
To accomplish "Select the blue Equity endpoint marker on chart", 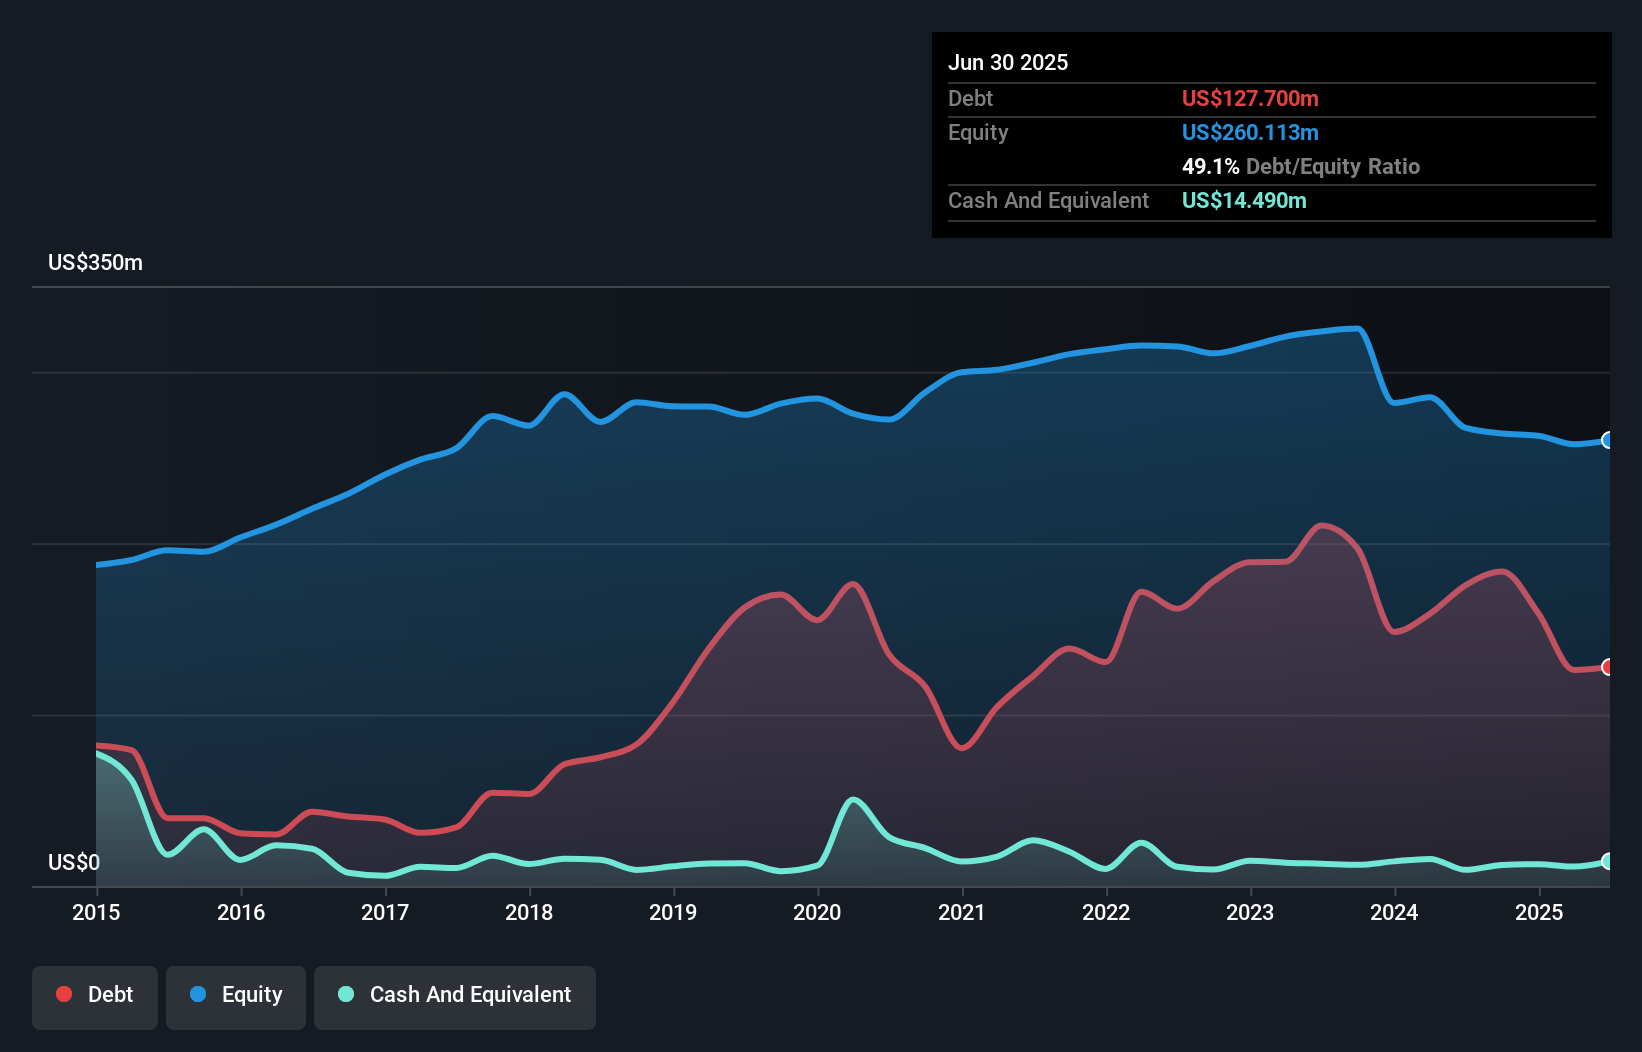I will [x=1608, y=440].
